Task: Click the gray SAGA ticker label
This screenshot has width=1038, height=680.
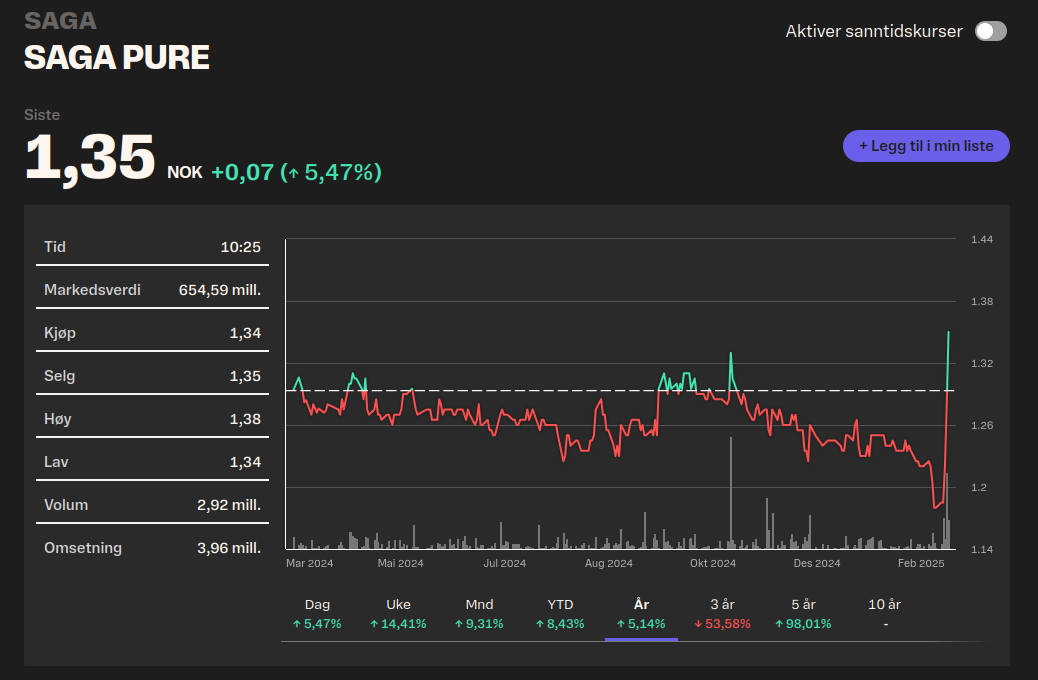Action: 60,21
